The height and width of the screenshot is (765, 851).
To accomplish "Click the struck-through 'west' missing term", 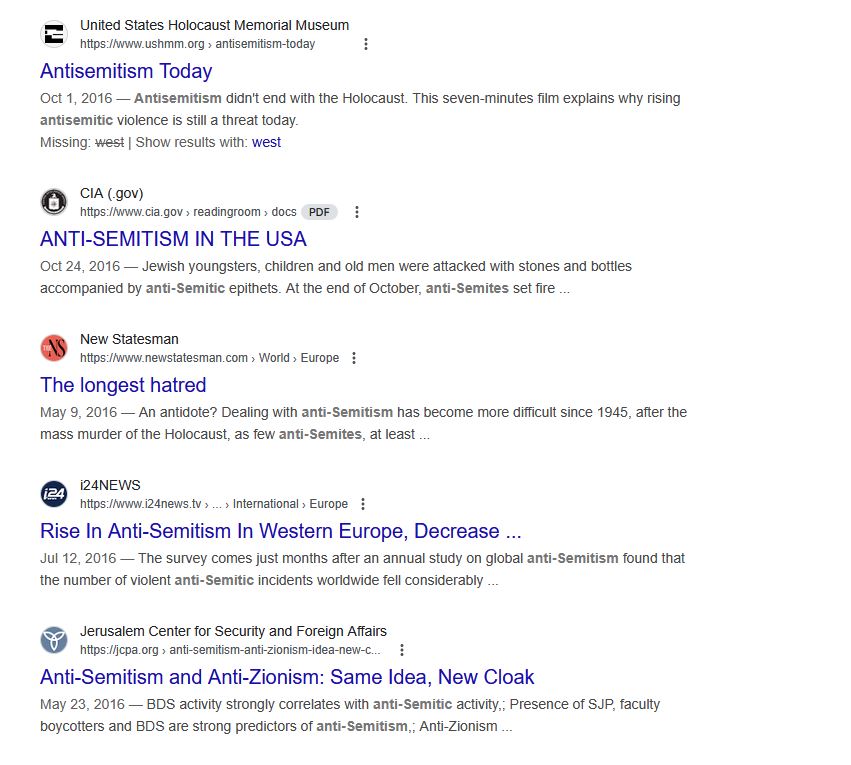I will coord(110,142).
